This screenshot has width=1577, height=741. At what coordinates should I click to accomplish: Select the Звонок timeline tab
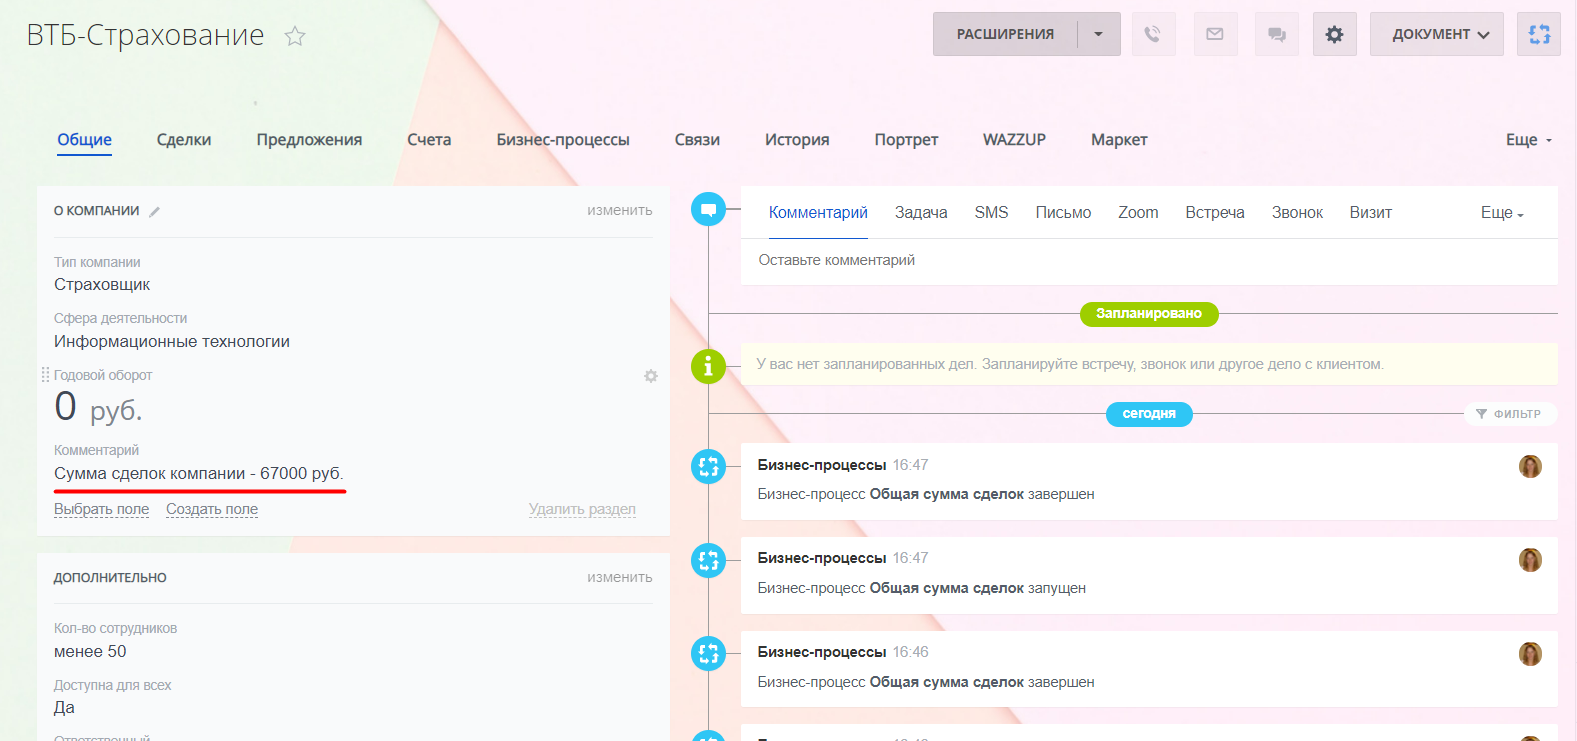tap(1297, 213)
